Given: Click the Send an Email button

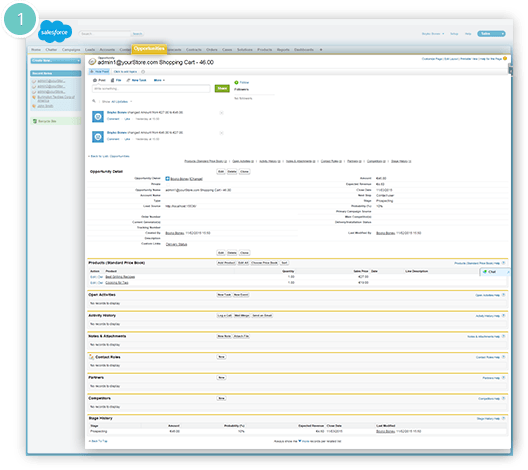Looking at the screenshot, I should [x=262, y=316].
